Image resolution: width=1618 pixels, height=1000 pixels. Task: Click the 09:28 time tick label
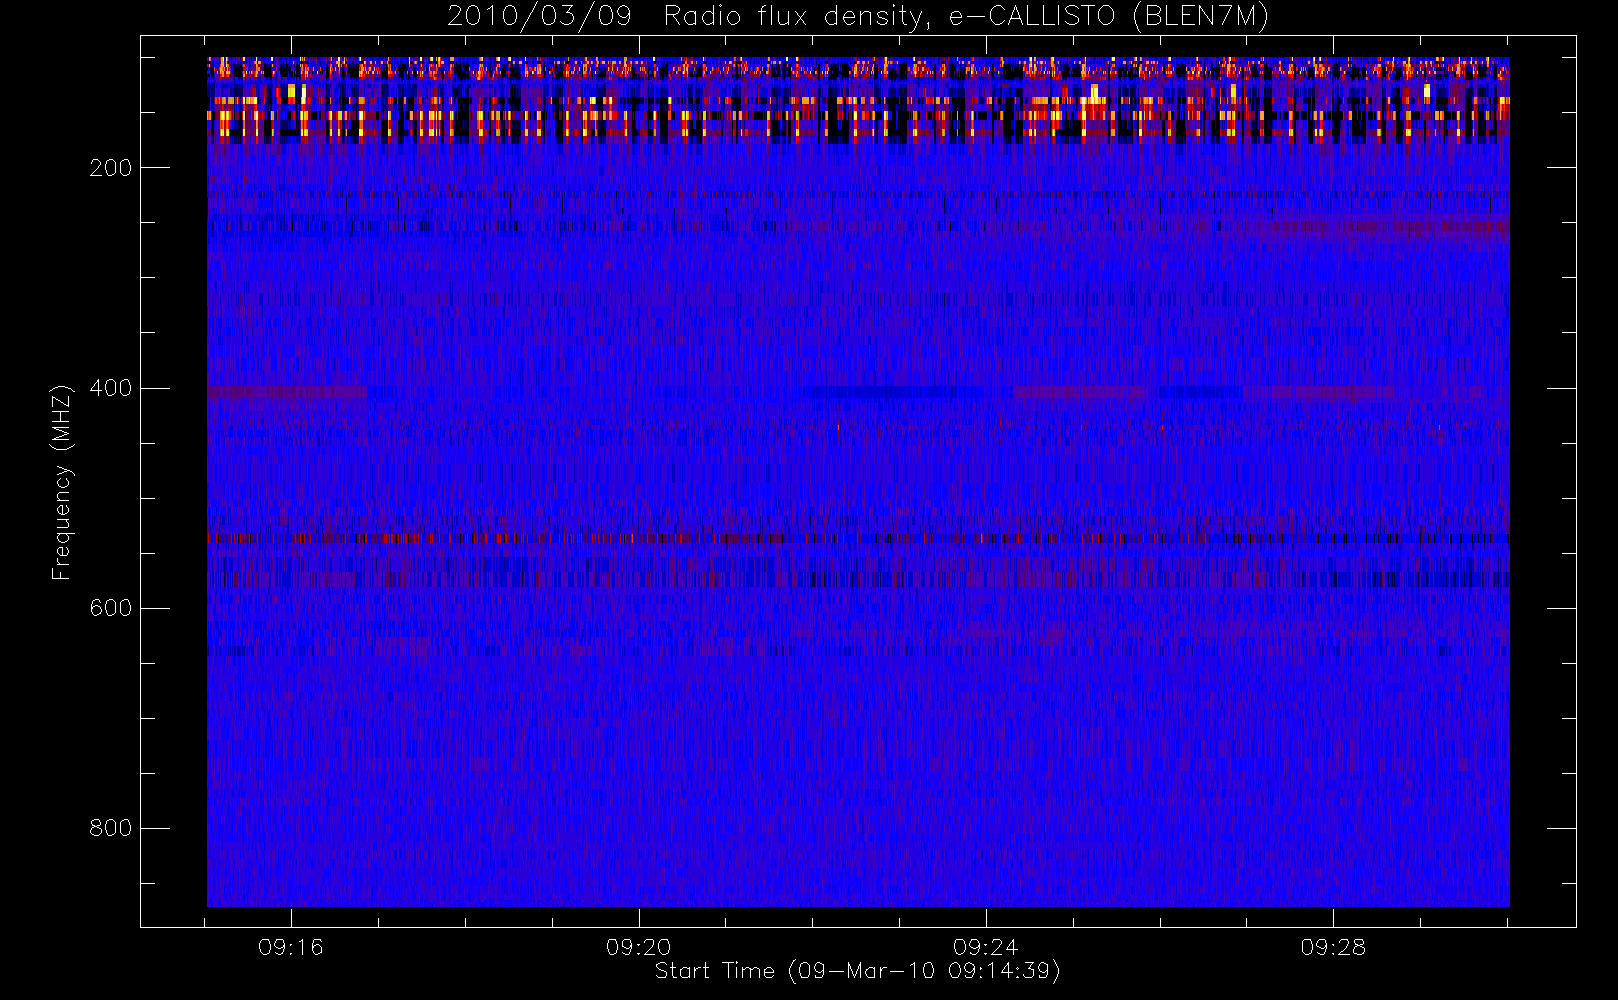(1333, 947)
